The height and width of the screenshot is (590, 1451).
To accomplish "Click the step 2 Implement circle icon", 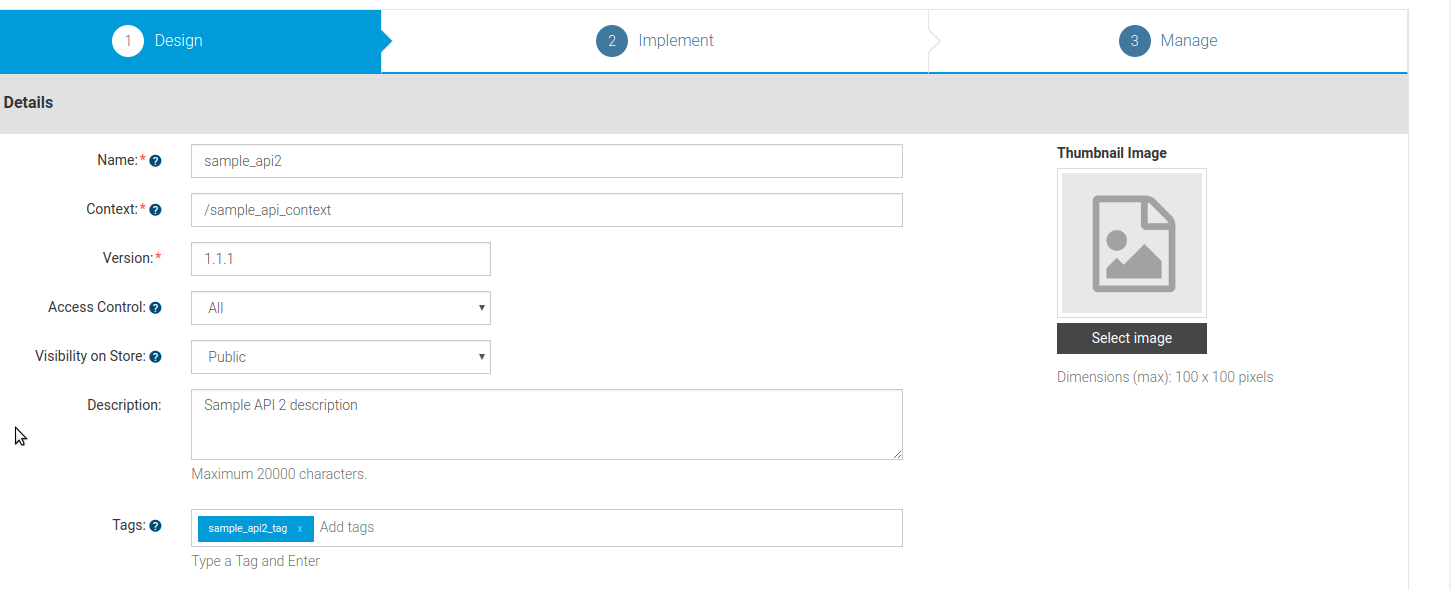I will pyautogui.click(x=611, y=41).
